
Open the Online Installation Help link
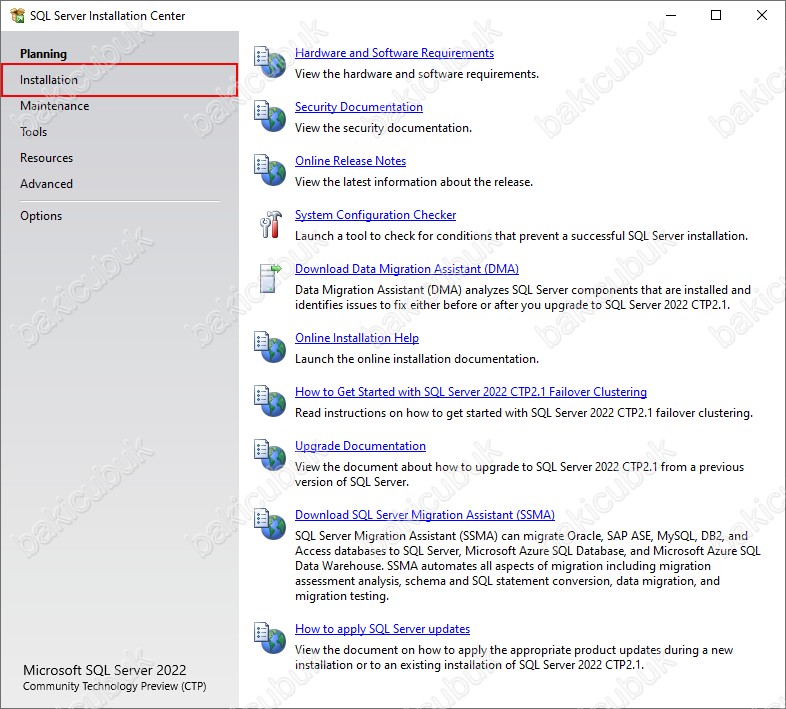(357, 338)
